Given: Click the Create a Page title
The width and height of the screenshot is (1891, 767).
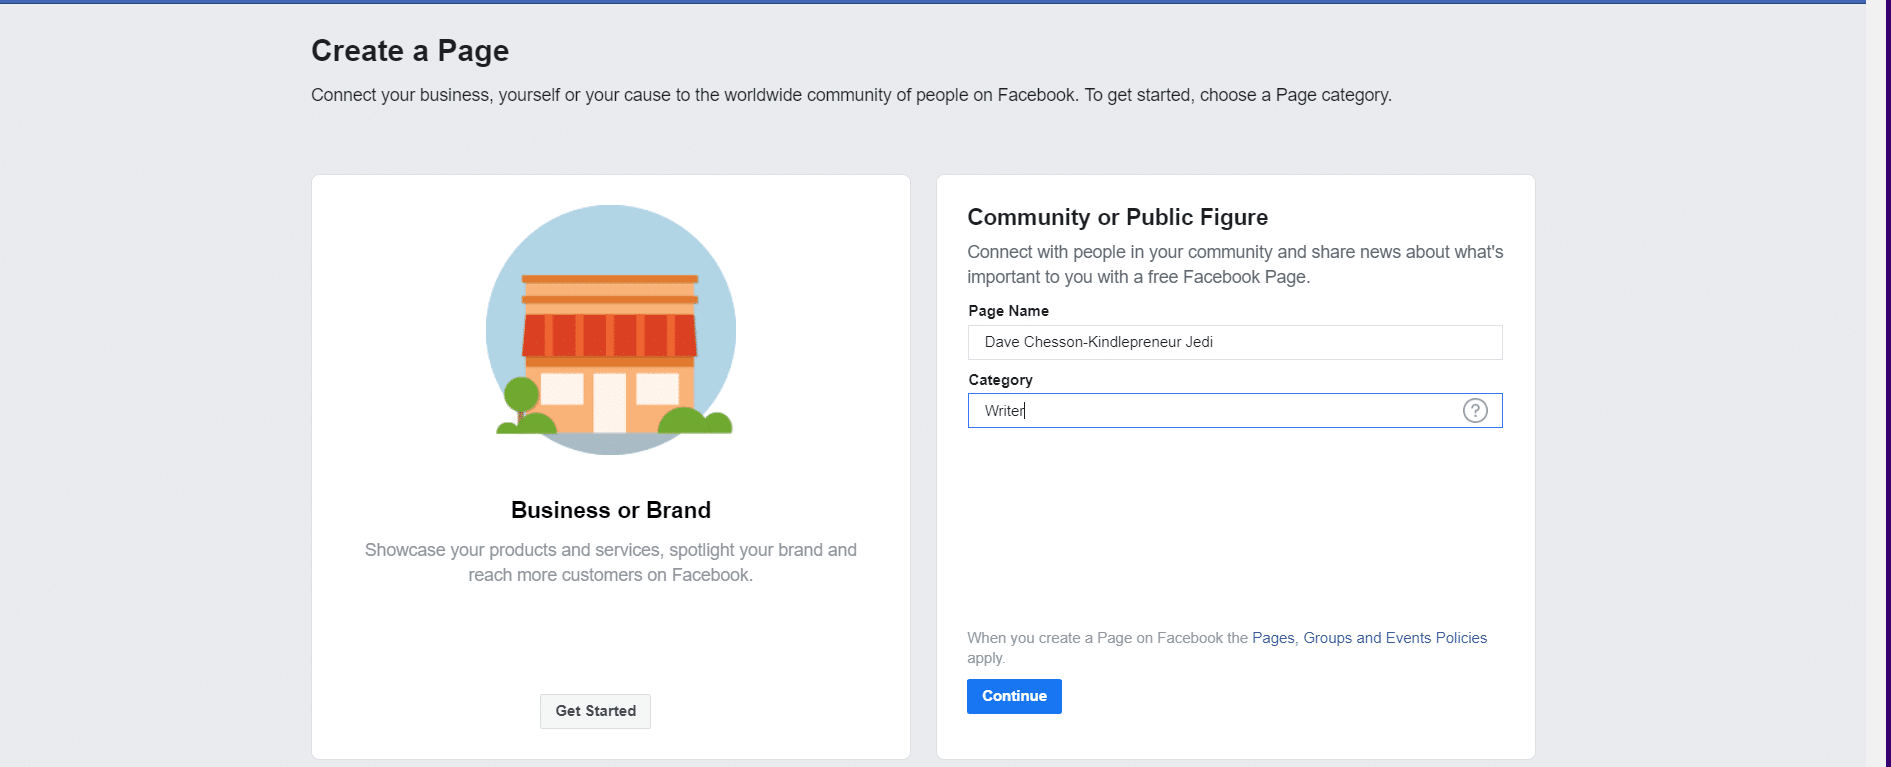Looking at the screenshot, I should 410,51.
